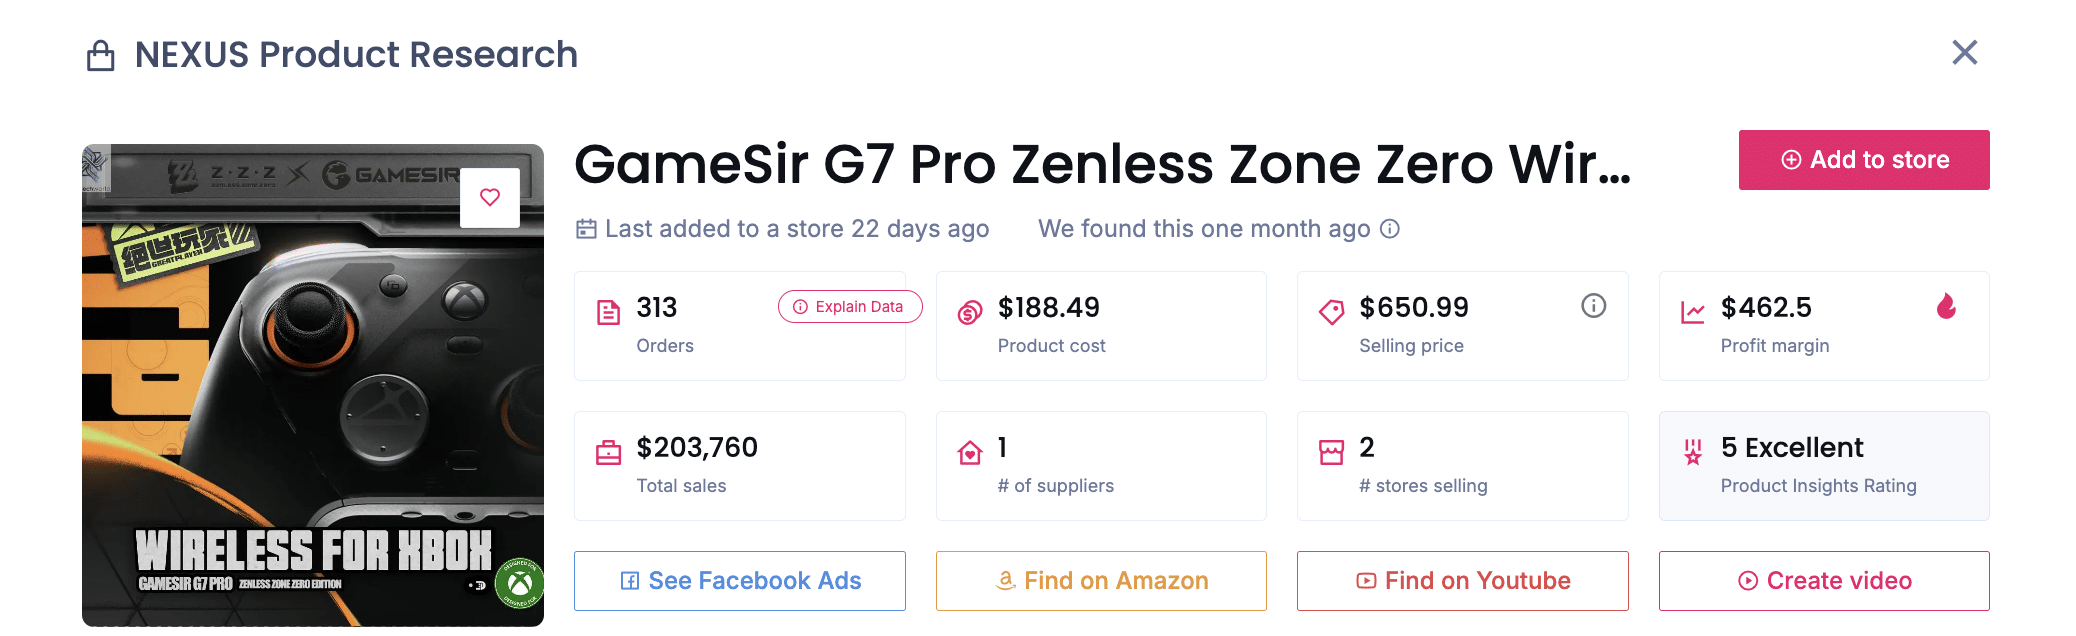Click the Product cost coins icon
2076x636 pixels.
tap(969, 313)
